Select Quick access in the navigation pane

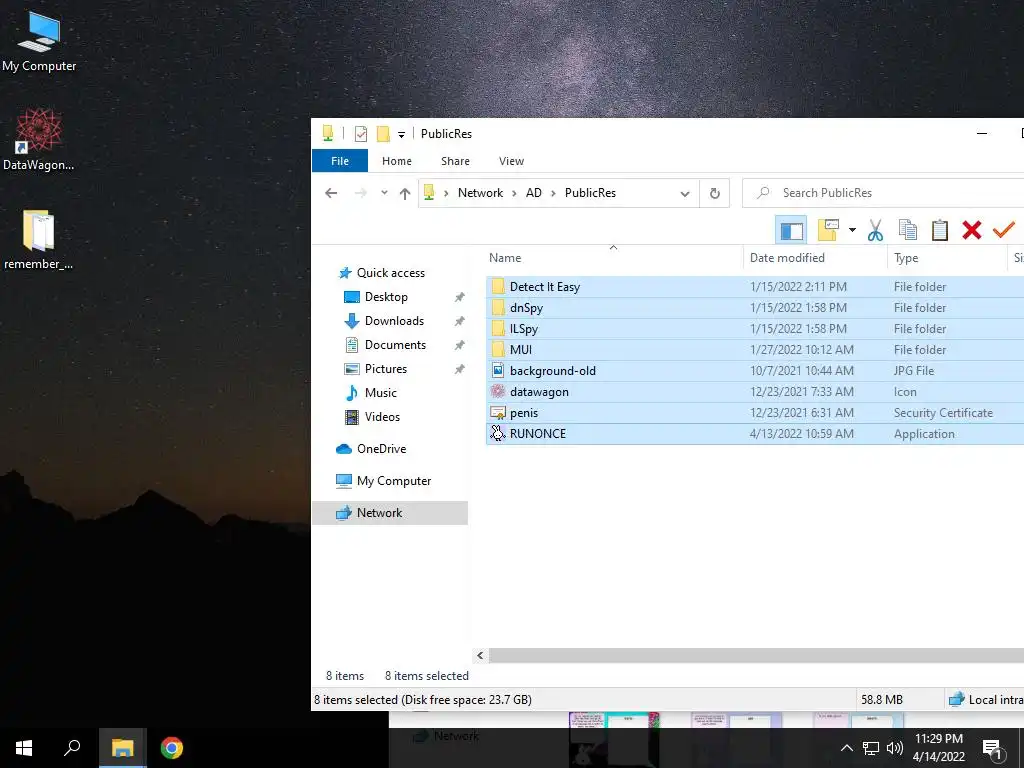point(391,273)
